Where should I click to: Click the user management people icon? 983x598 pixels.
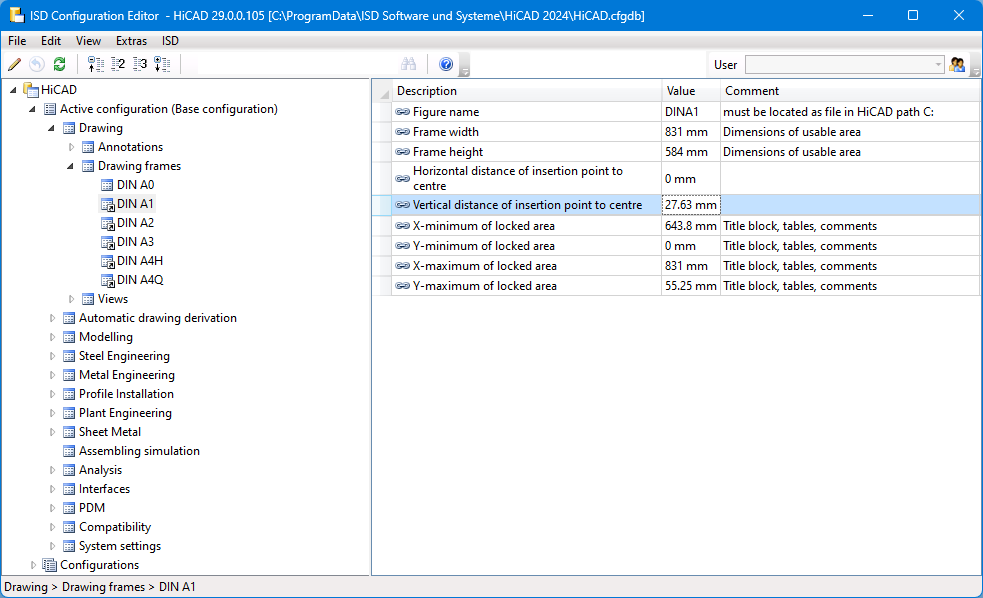(957, 64)
